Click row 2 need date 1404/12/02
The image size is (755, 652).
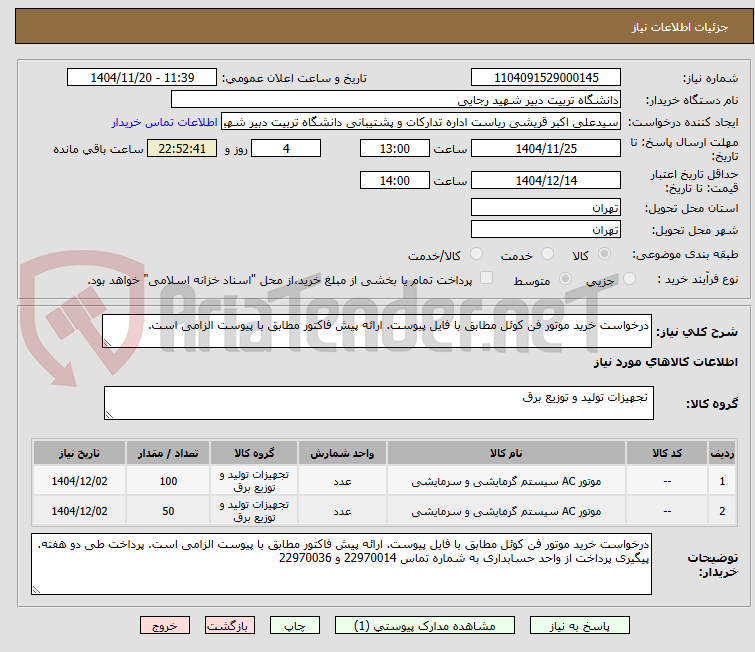79,510
